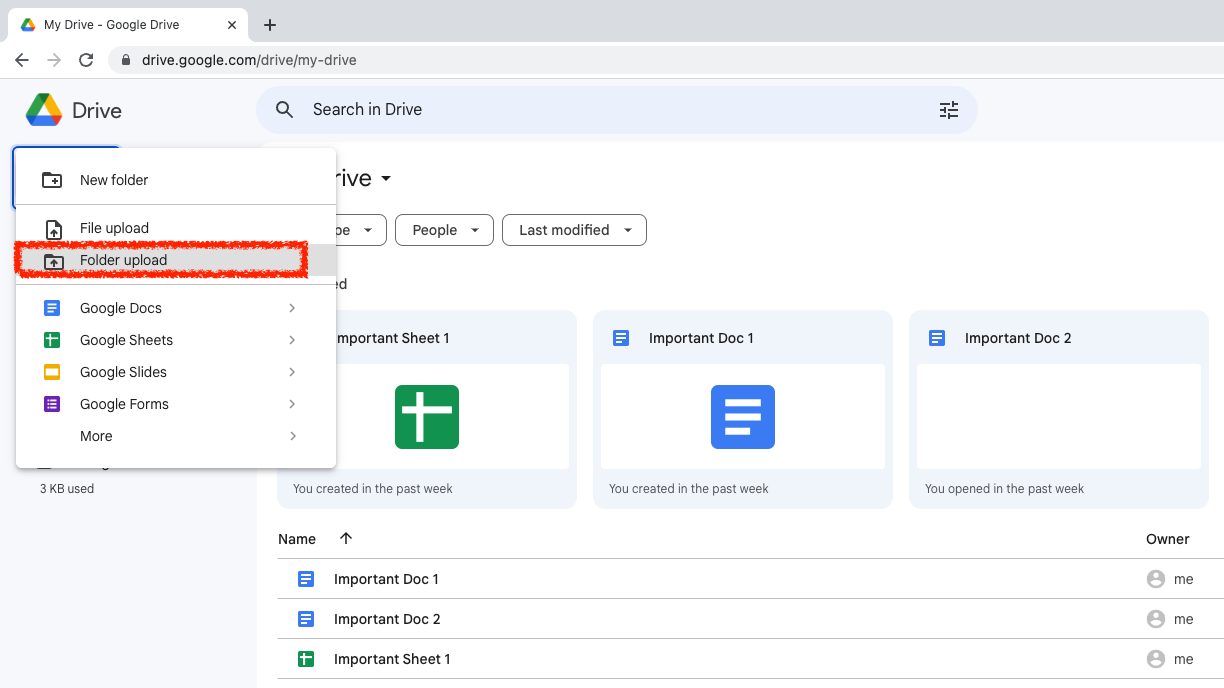Click the Docs icon on Important Doc 2 card
This screenshot has height=688, width=1224.
(937, 338)
